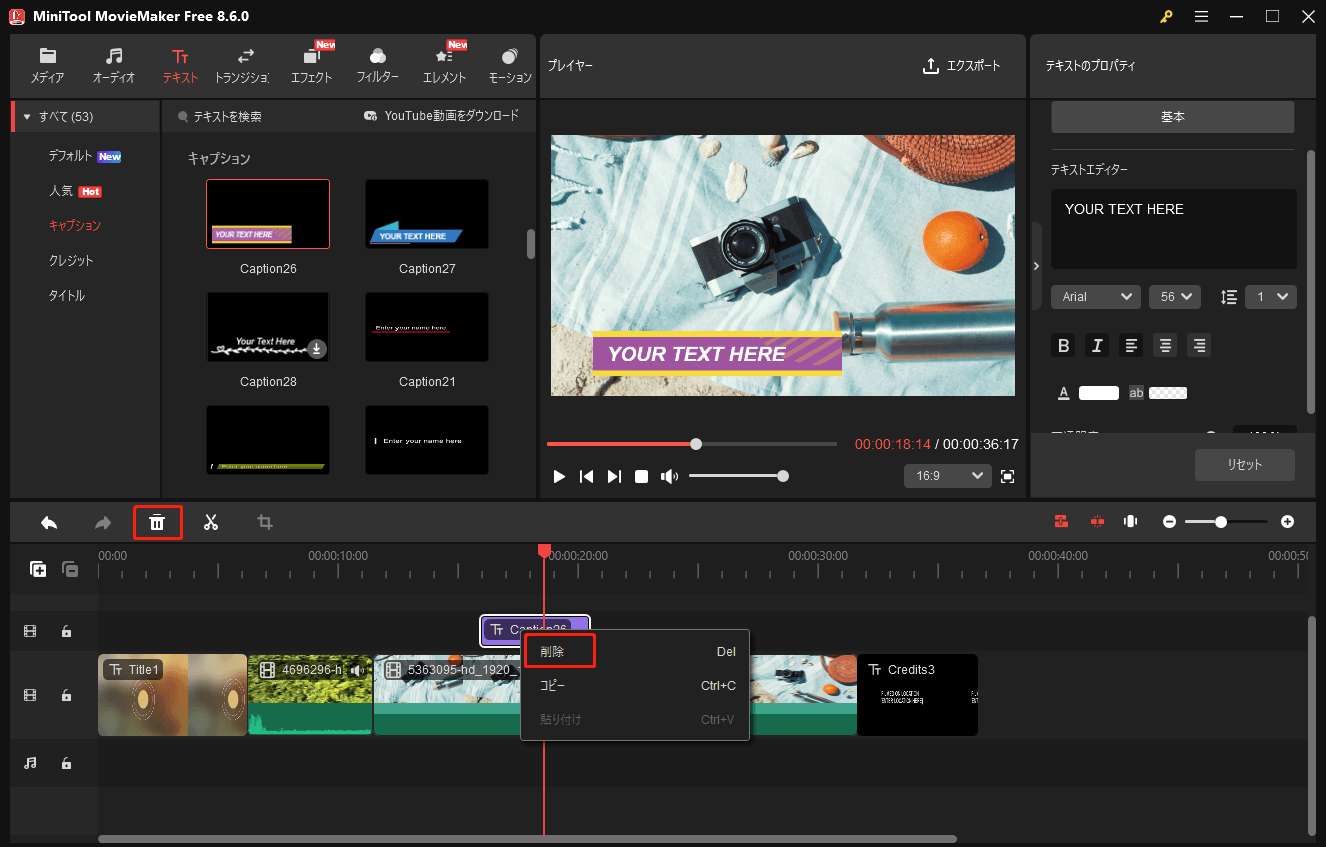Lock the audio track on the timeline
The image size is (1326, 847).
(x=66, y=763)
